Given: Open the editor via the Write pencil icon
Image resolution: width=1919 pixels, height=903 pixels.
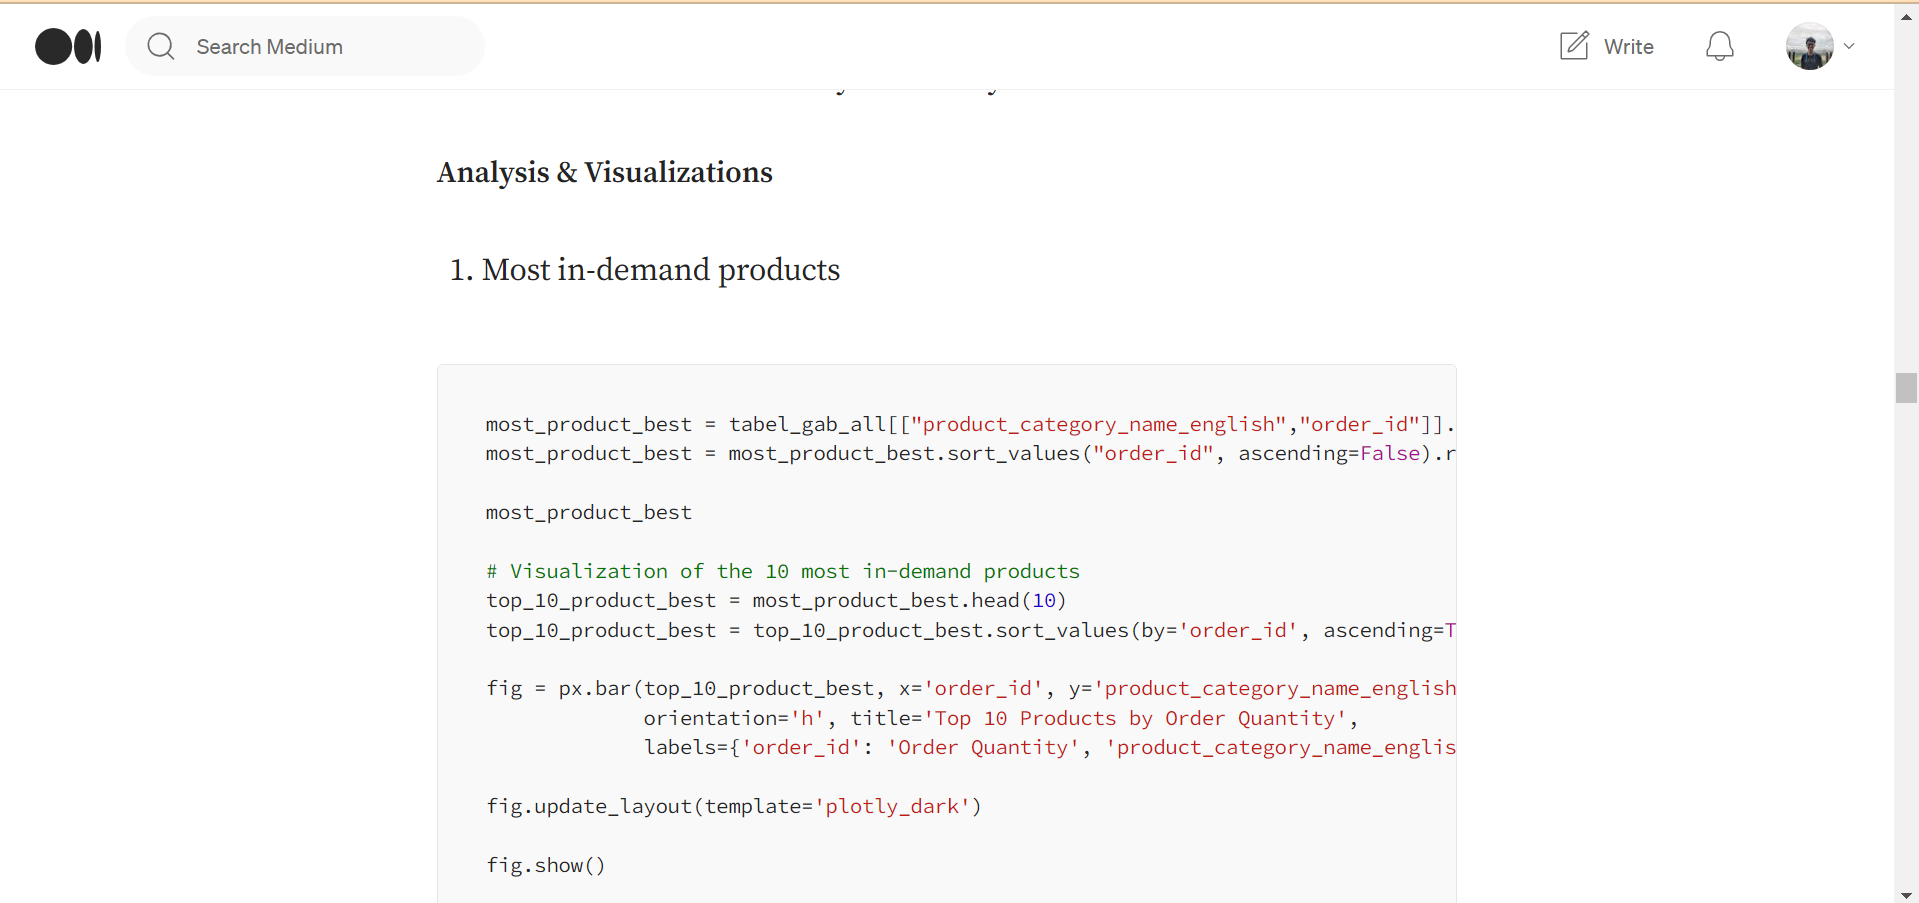Looking at the screenshot, I should coord(1573,45).
